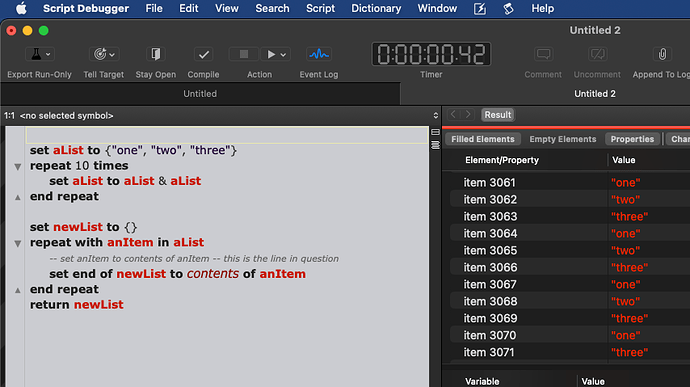Click the Tell Target icon
Screen dimensions: 690x387
pyautogui.click(x=100, y=54)
